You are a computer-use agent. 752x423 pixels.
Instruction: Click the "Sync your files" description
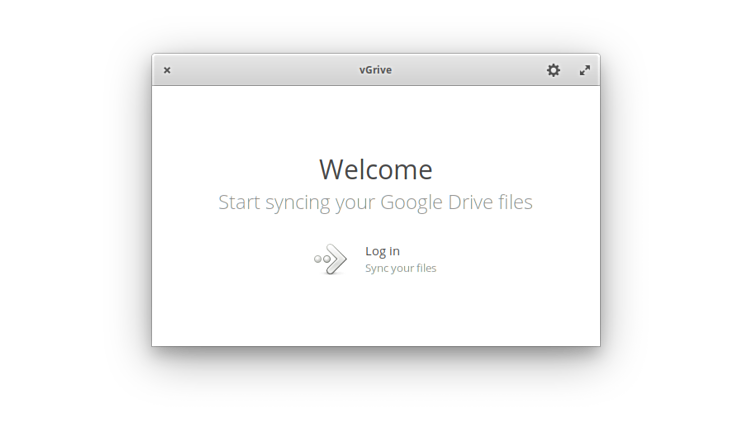click(x=400, y=268)
